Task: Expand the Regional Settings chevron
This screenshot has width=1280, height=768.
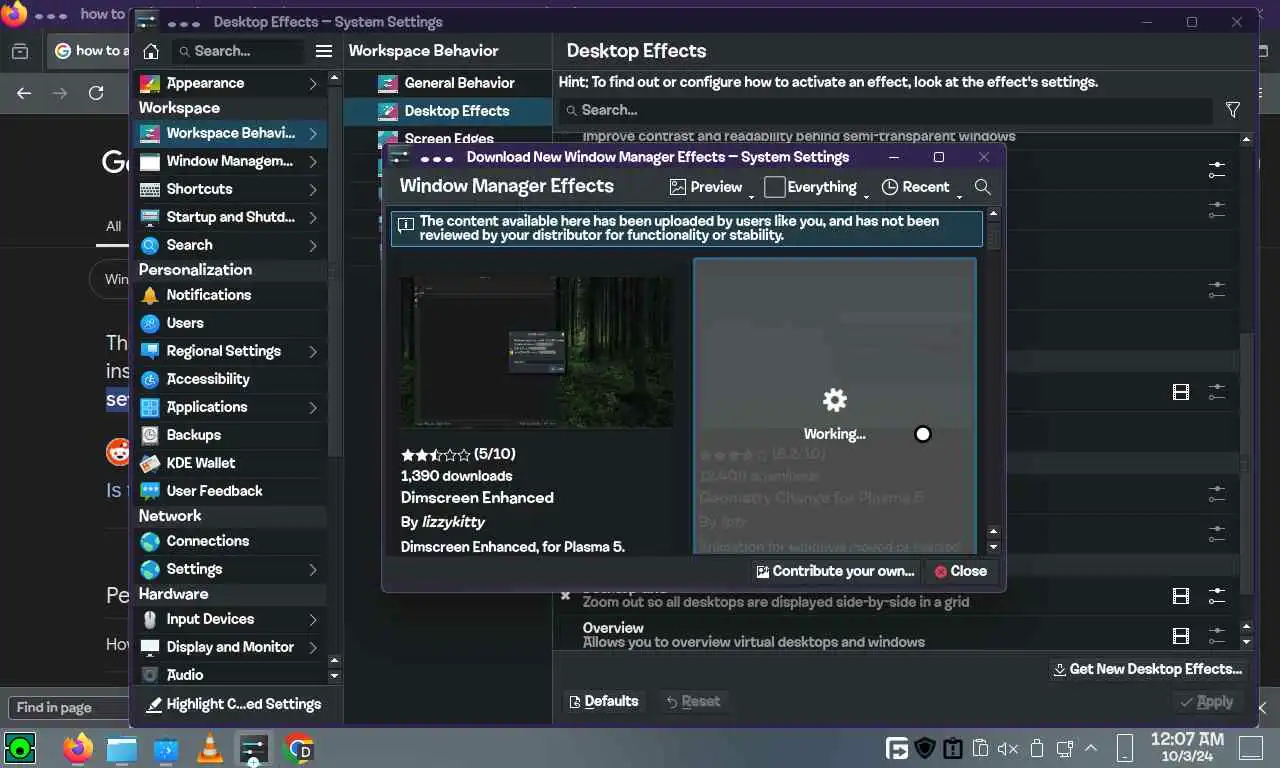Action: point(313,351)
